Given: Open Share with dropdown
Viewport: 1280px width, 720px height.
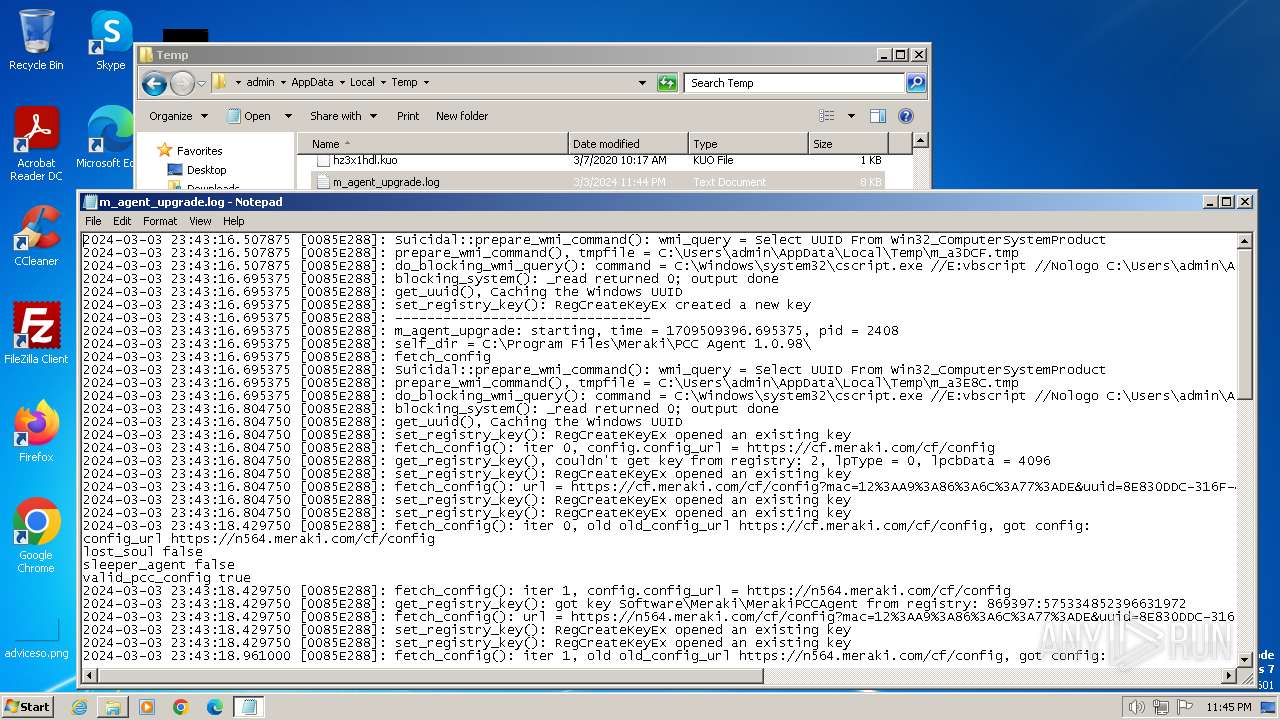Looking at the screenshot, I should [x=343, y=116].
